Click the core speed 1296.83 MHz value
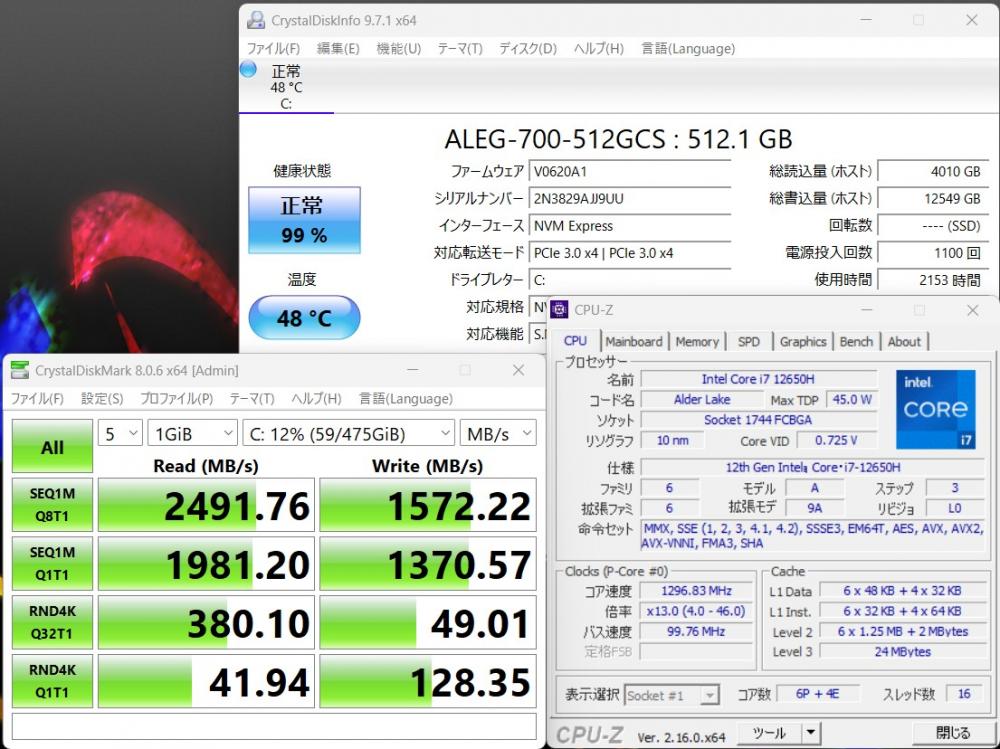The height and width of the screenshot is (749, 1000). pyautogui.click(x=696, y=591)
